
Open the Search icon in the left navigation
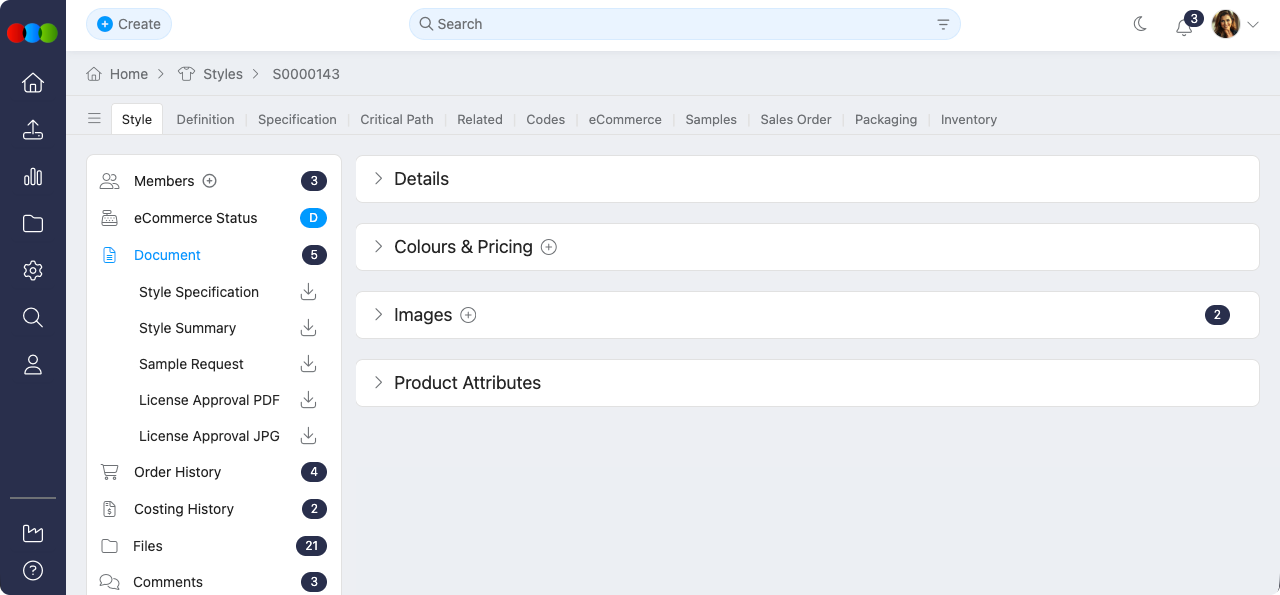point(33,317)
